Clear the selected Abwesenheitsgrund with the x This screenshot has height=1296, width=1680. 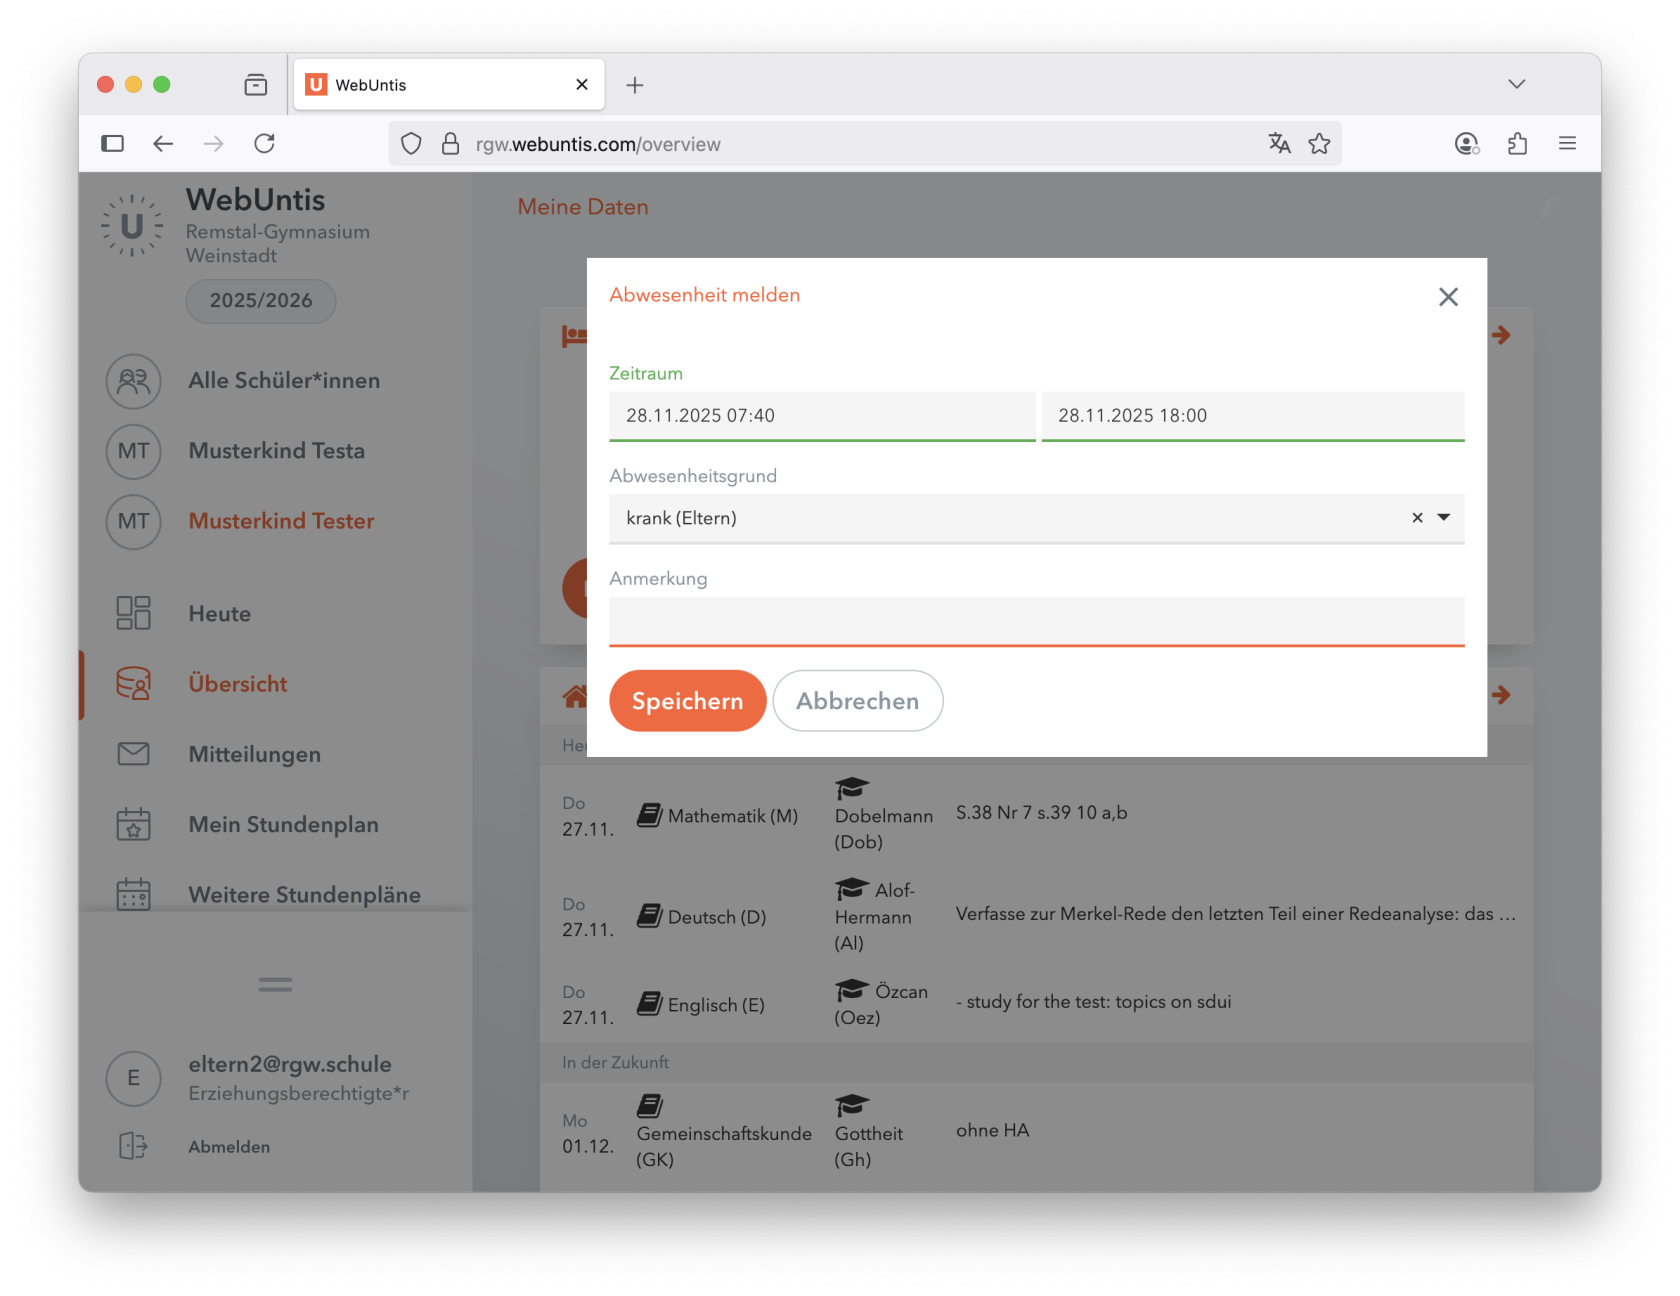(x=1417, y=518)
